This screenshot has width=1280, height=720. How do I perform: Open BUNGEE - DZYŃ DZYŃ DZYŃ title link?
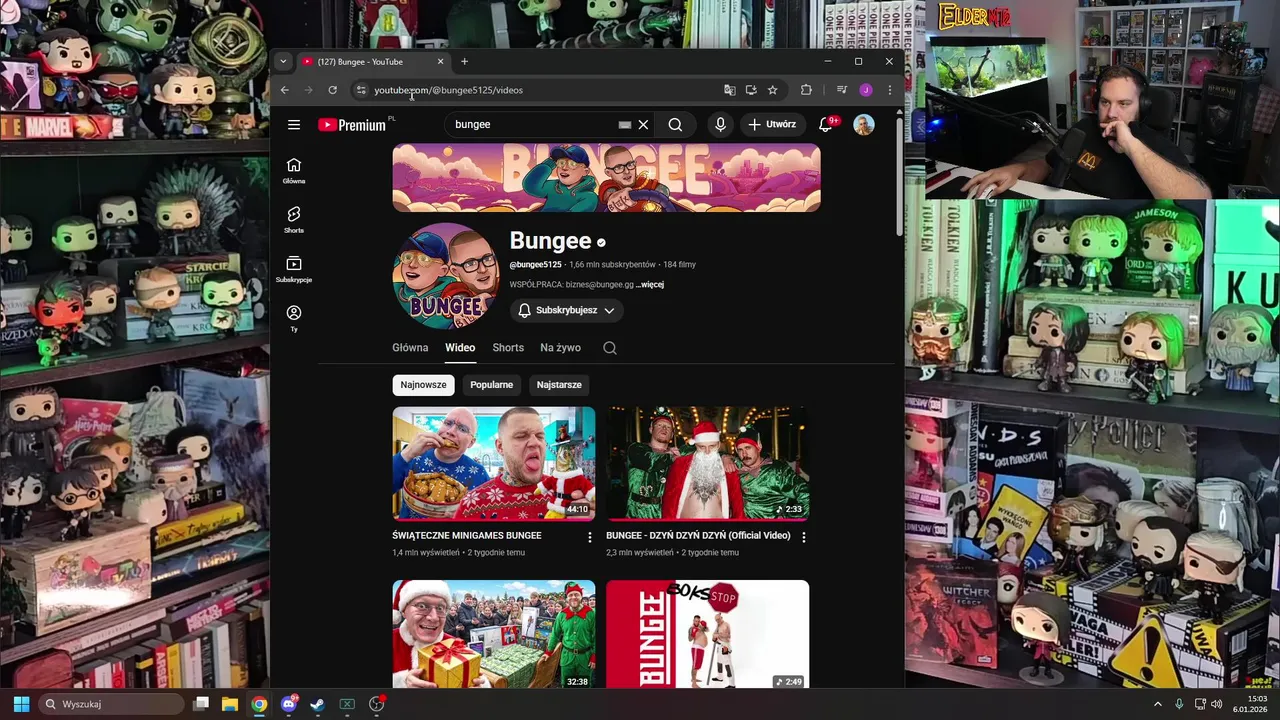698,536
